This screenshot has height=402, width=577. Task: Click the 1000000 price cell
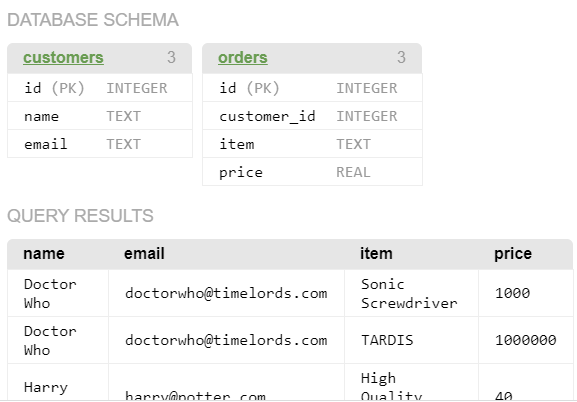coord(526,340)
